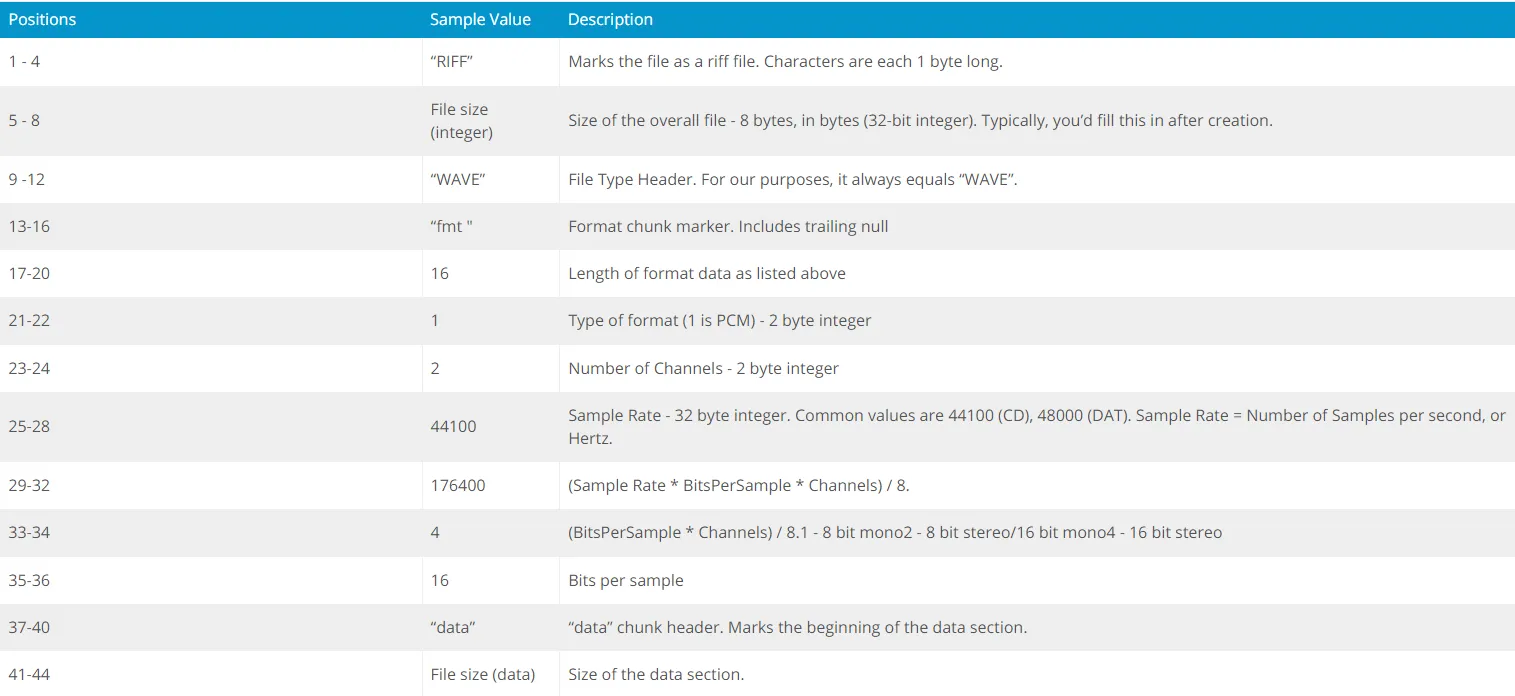Click the Number of Channels description text
The height and width of the screenshot is (696, 1515).
click(x=703, y=368)
